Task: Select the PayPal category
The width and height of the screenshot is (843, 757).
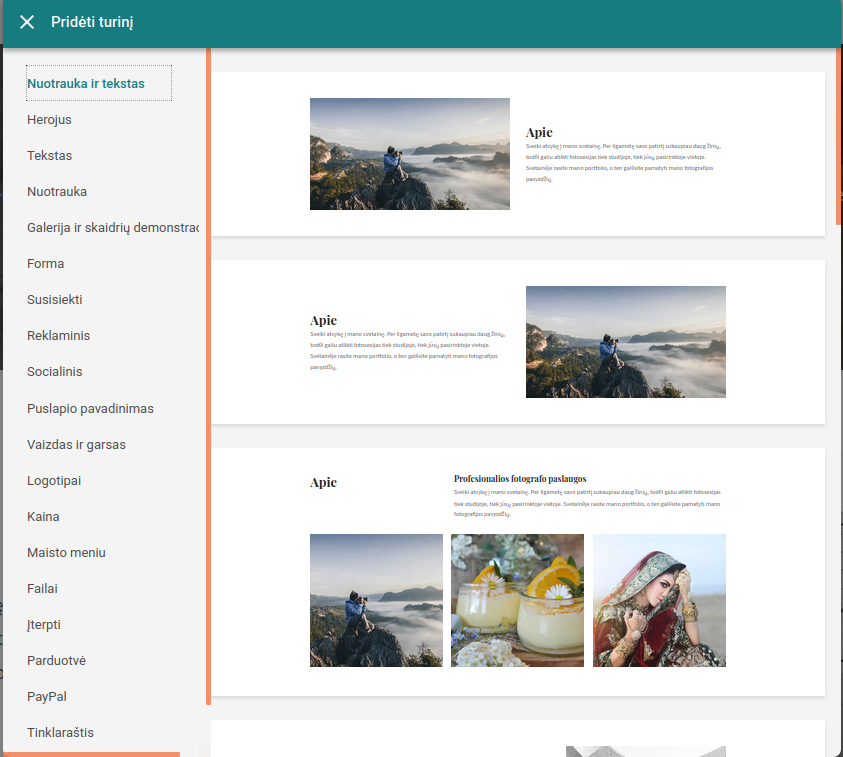Action: (x=47, y=697)
